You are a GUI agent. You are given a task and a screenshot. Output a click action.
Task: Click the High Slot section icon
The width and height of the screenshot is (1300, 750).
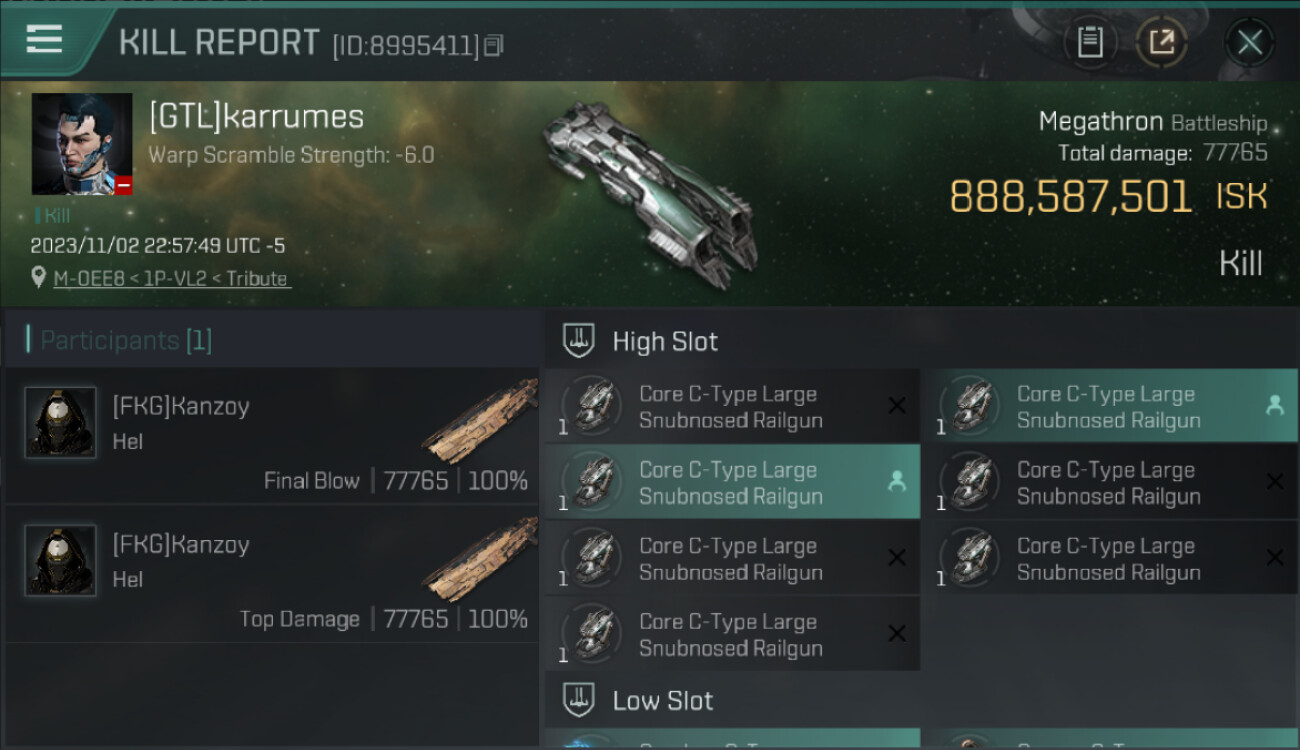(x=579, y=340)
